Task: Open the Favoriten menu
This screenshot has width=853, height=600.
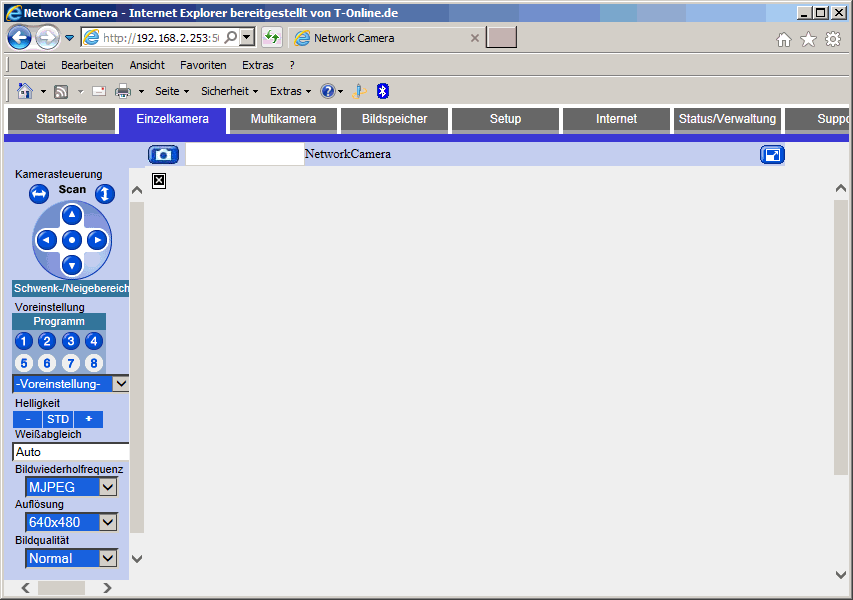Action: (203, 65)
